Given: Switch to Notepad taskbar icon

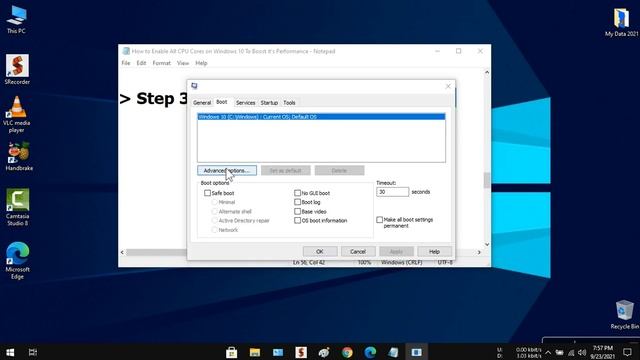Looking at the screenshot, I should click(x=393, y=352).
